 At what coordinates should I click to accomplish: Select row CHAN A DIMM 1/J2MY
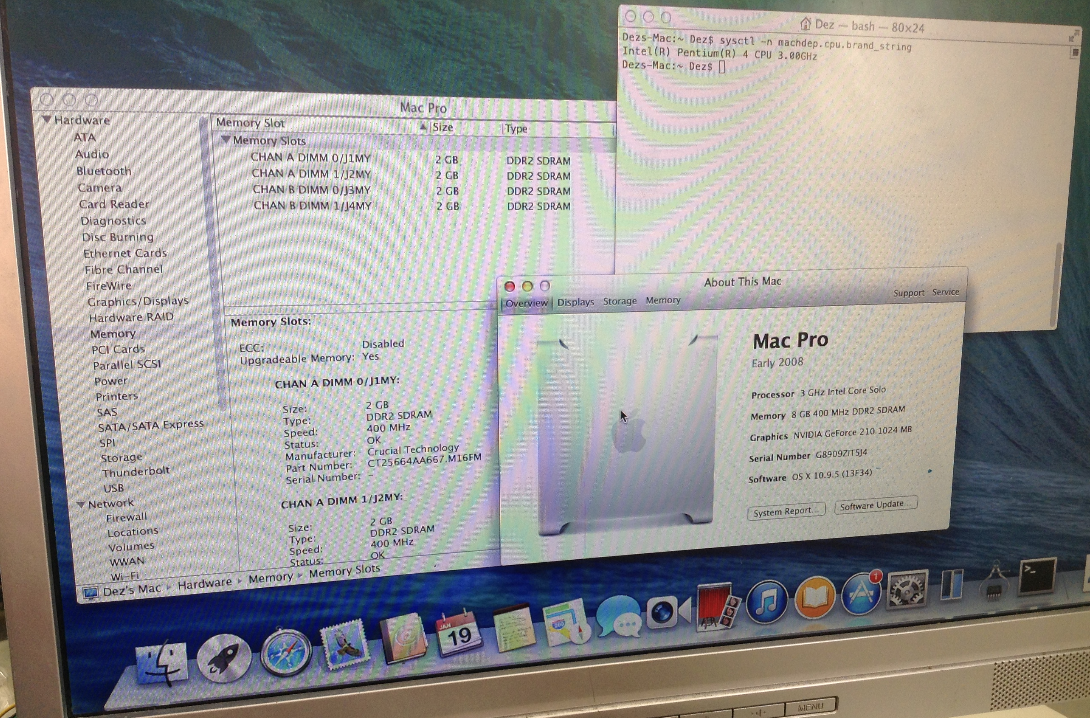[x=414, y=174]
